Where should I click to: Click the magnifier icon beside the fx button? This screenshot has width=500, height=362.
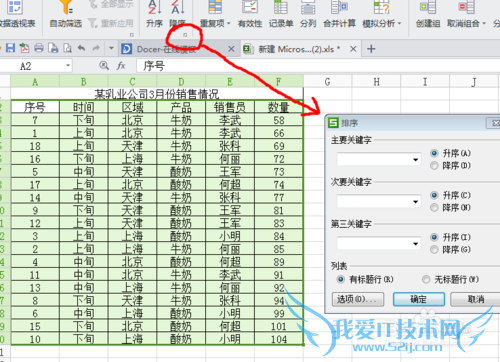(104, 66)
